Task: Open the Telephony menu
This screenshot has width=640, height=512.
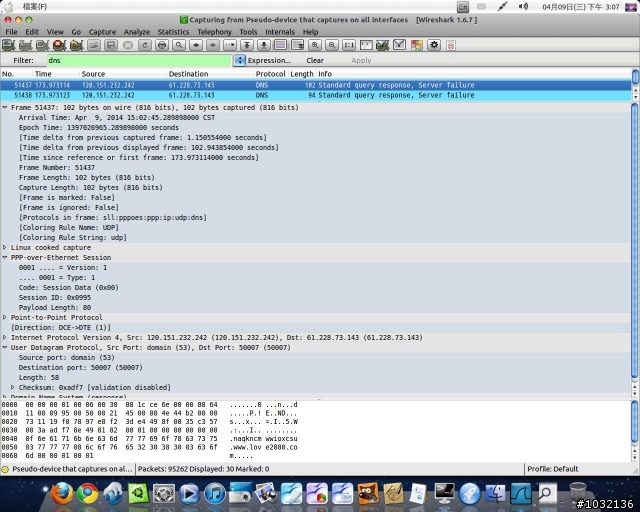Action: click(x=214, y=32)
